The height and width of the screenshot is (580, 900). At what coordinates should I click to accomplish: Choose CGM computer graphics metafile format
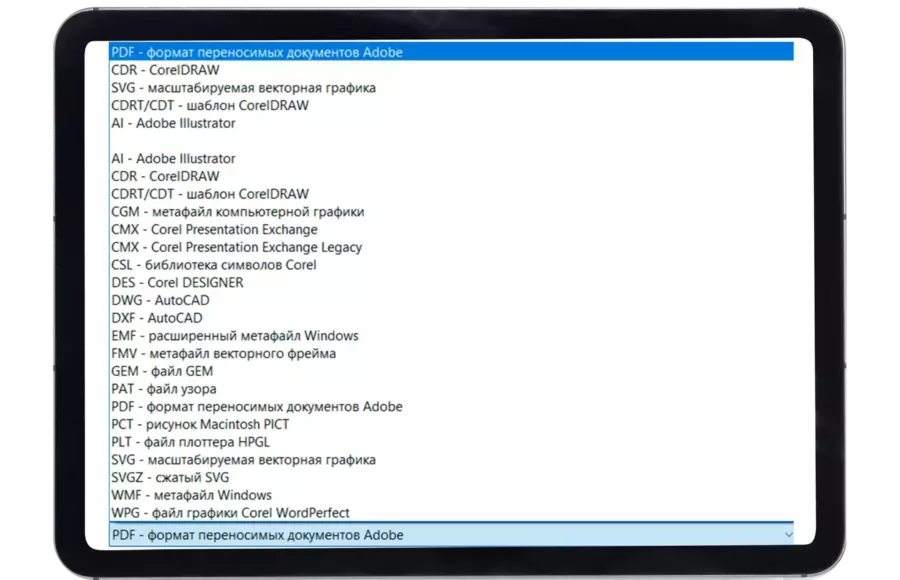(x=238, y=212)
